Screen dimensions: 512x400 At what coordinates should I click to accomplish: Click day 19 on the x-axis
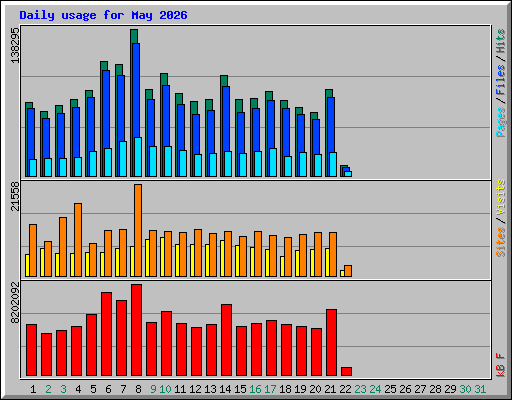[300, 389]
